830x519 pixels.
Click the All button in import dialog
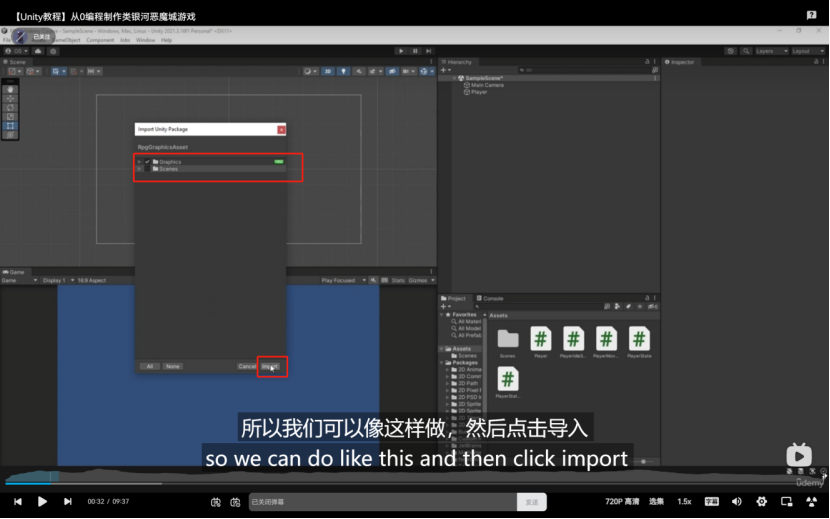click(x=150, y=366)
